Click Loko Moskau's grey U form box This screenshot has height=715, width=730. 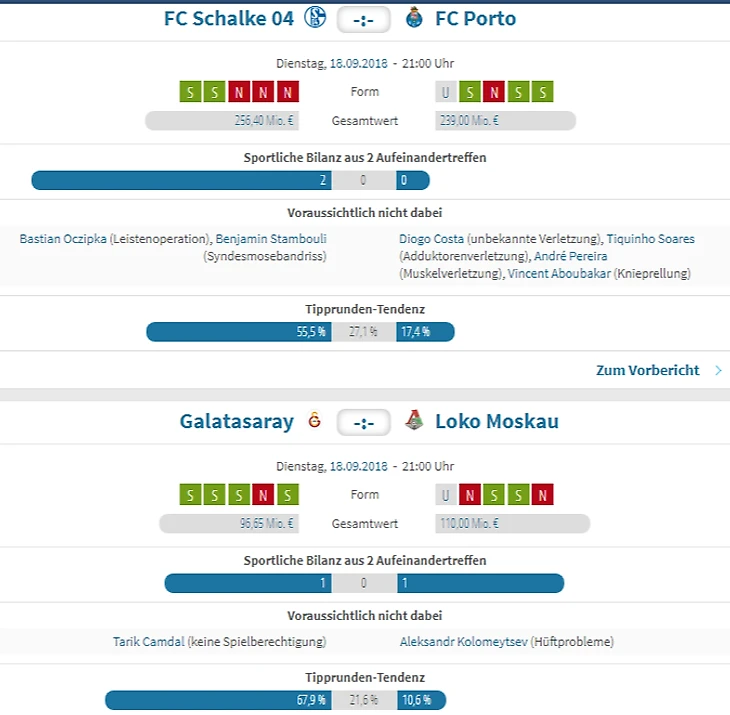click(446, 495)
